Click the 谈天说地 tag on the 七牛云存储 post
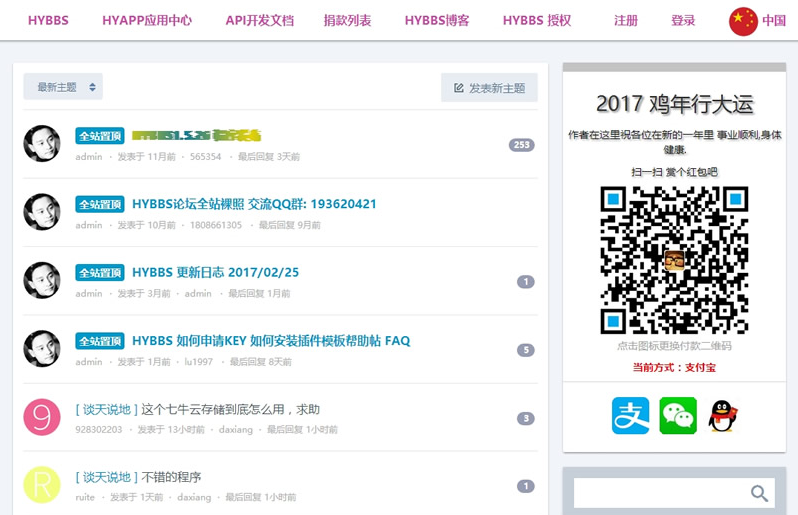798x515 pixels. pyautogui.click(x=106, y=409)
